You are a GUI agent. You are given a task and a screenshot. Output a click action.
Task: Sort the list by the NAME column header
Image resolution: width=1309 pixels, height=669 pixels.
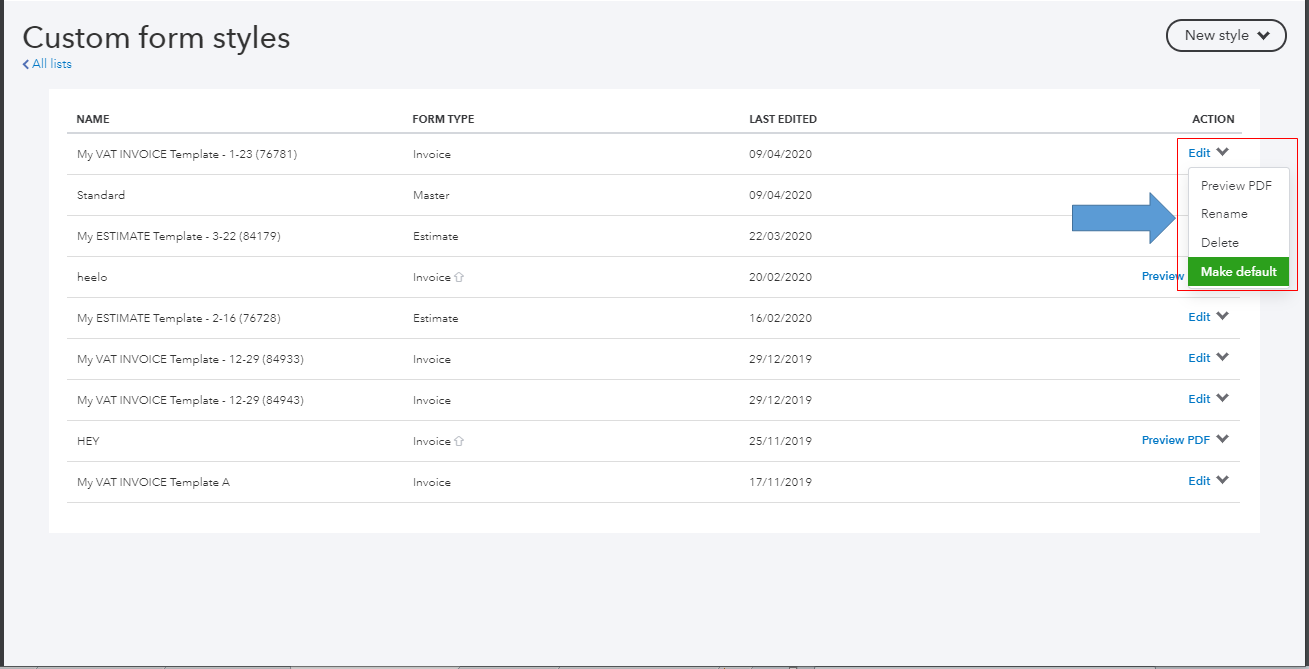click(93, 119)
